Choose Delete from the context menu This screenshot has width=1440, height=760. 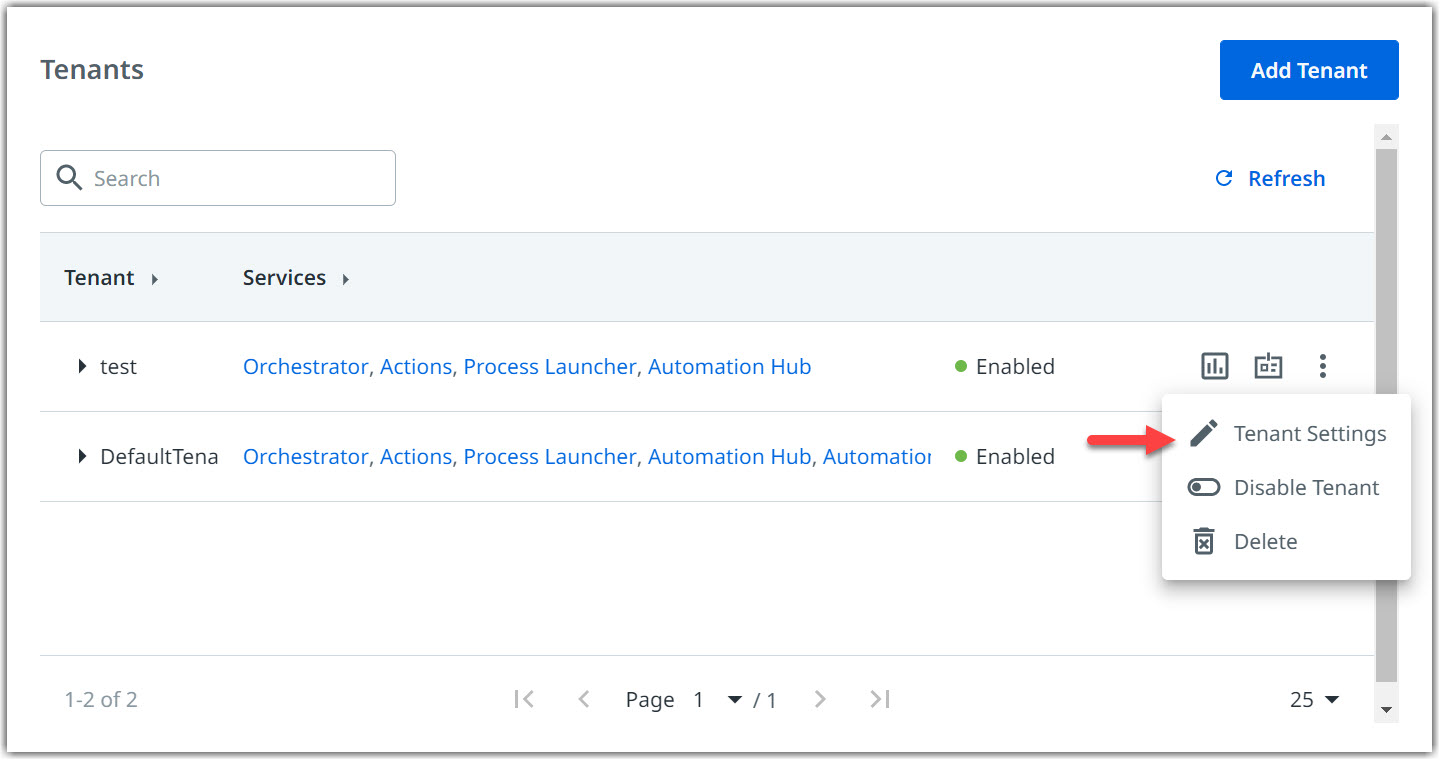click(1286, 541)
